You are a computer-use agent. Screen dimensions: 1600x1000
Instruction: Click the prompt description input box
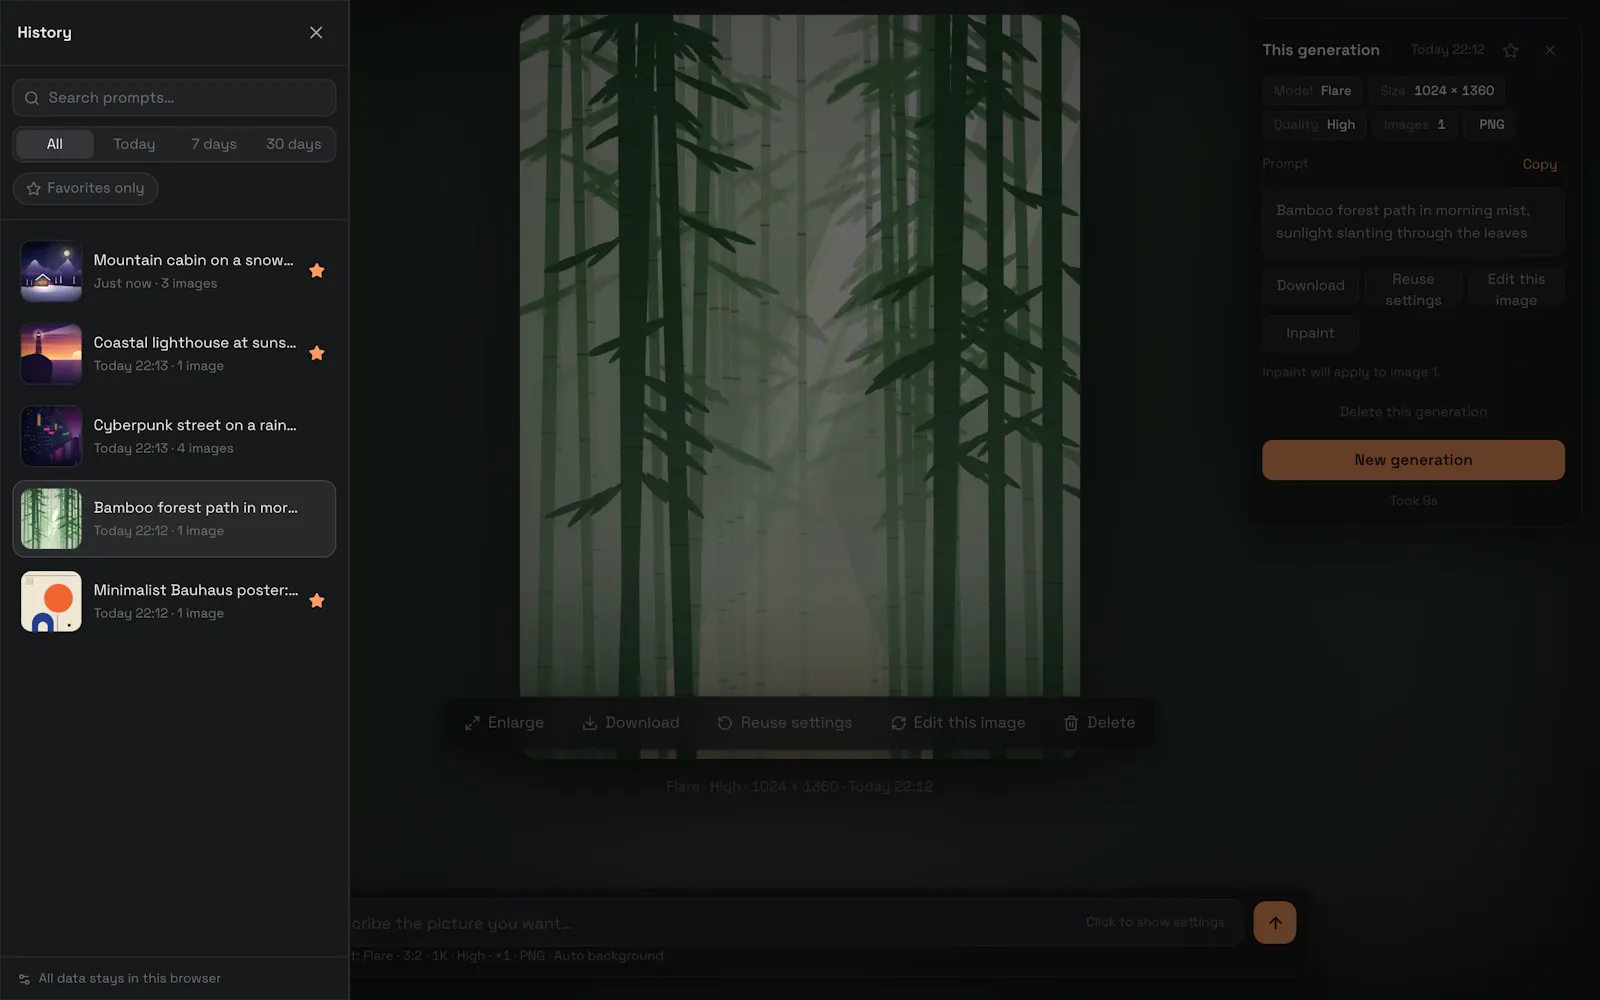point(795,923)
